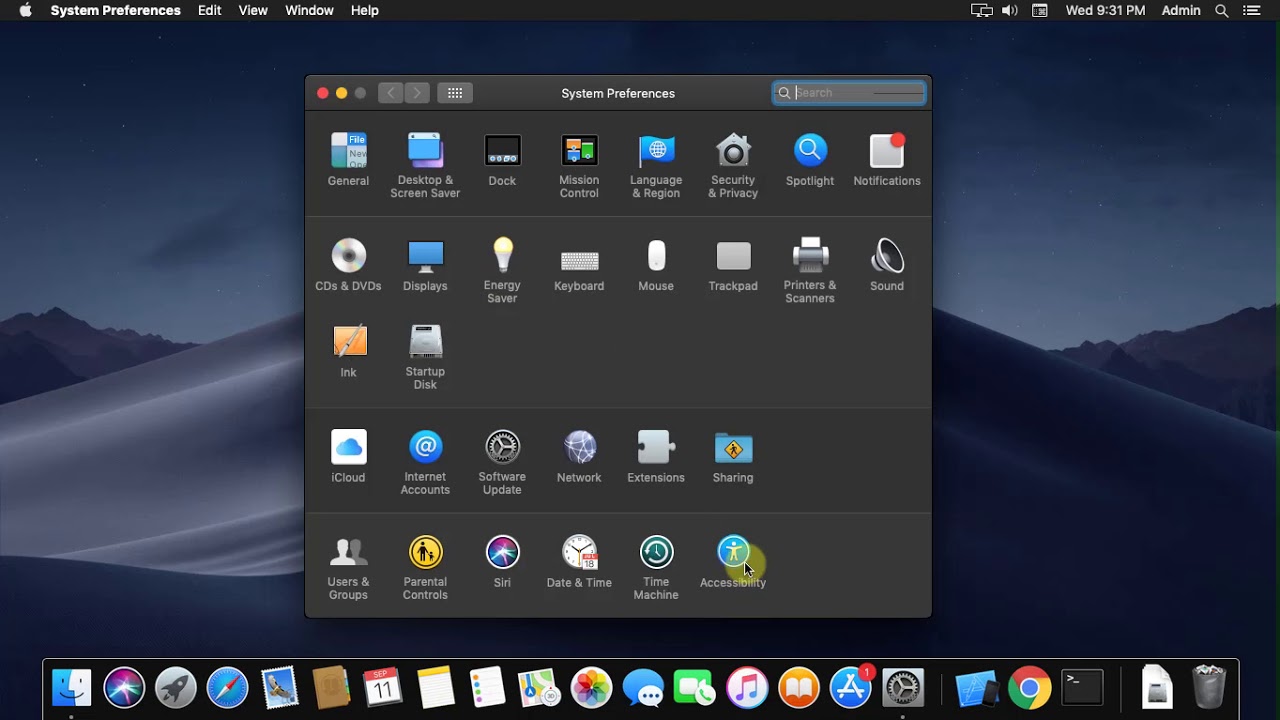The image size is (1280, 720).
Task: Open FaceTime from the Dock
Action: coord(695,688)
